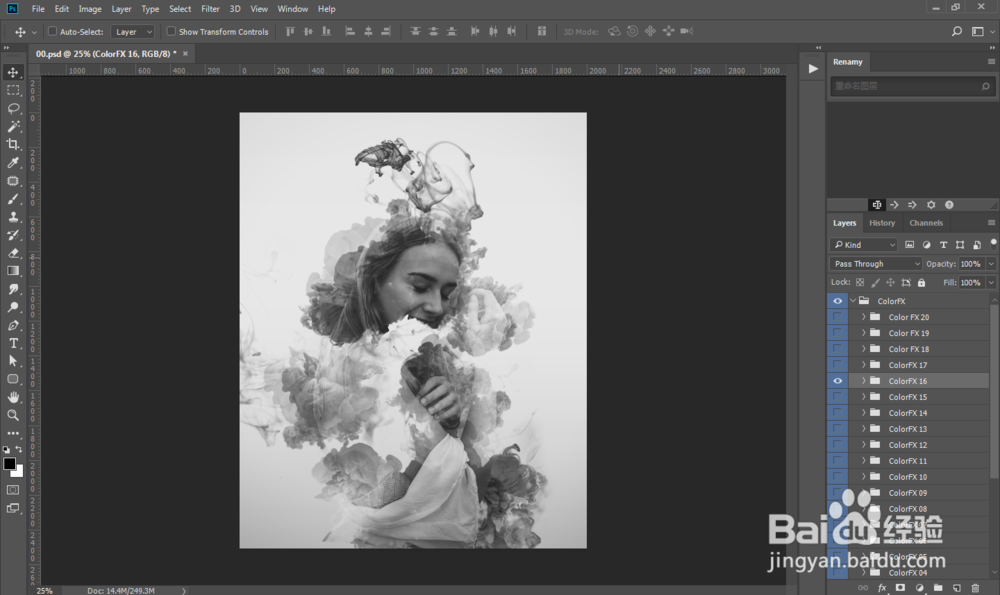Select the Eyedropper tool
Image resolution: width=1000 pixels, height=595 pixels.
click(13, 163)
